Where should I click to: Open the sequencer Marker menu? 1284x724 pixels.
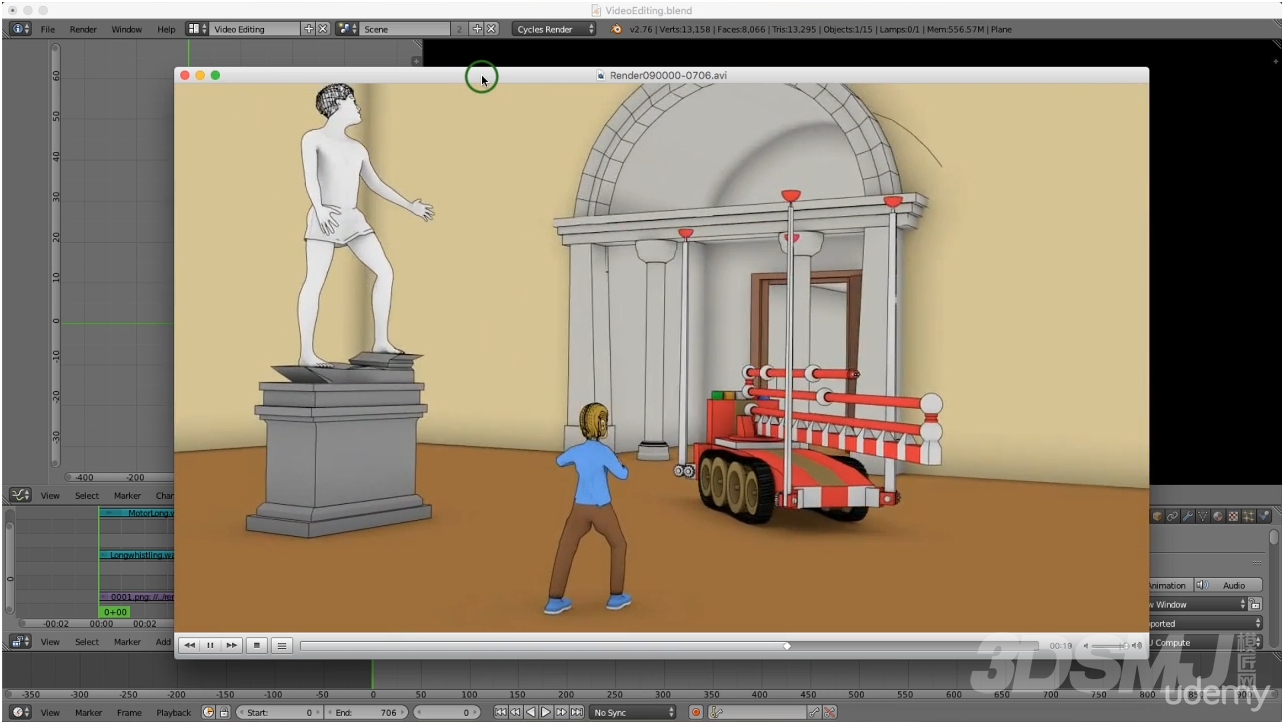click(127, 642)
